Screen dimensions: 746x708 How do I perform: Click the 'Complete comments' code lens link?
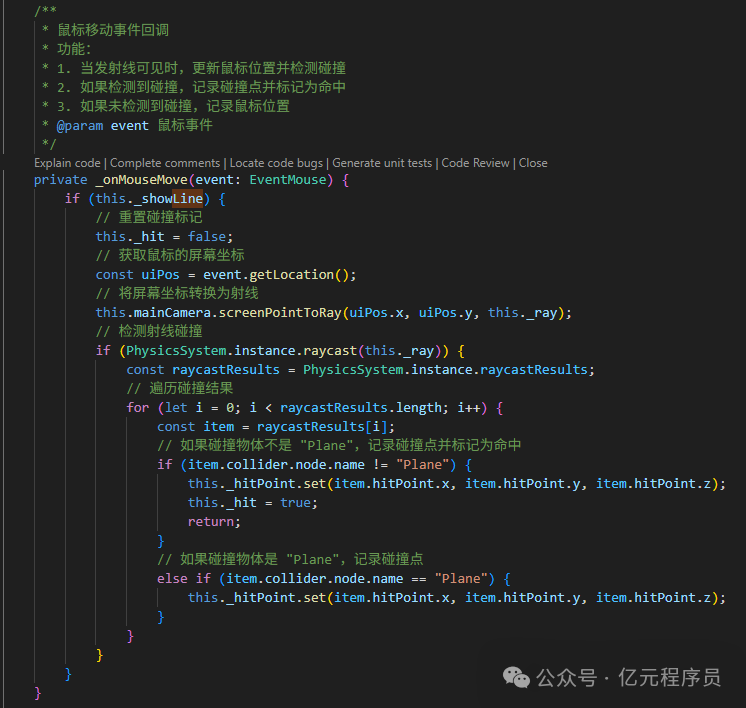[x=165, y=163]
